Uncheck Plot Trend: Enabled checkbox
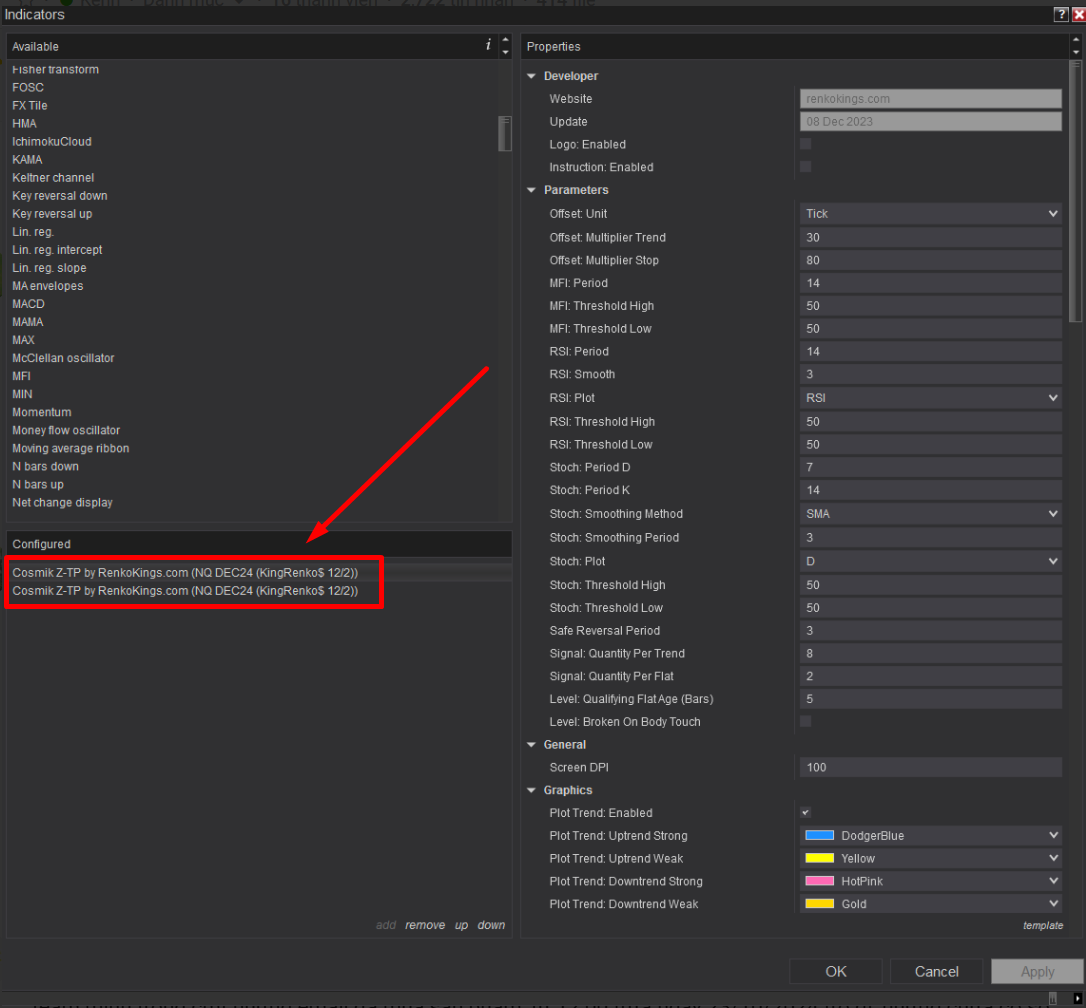1086x1008 pixels. pyautogui.click(x=805, y=813)
